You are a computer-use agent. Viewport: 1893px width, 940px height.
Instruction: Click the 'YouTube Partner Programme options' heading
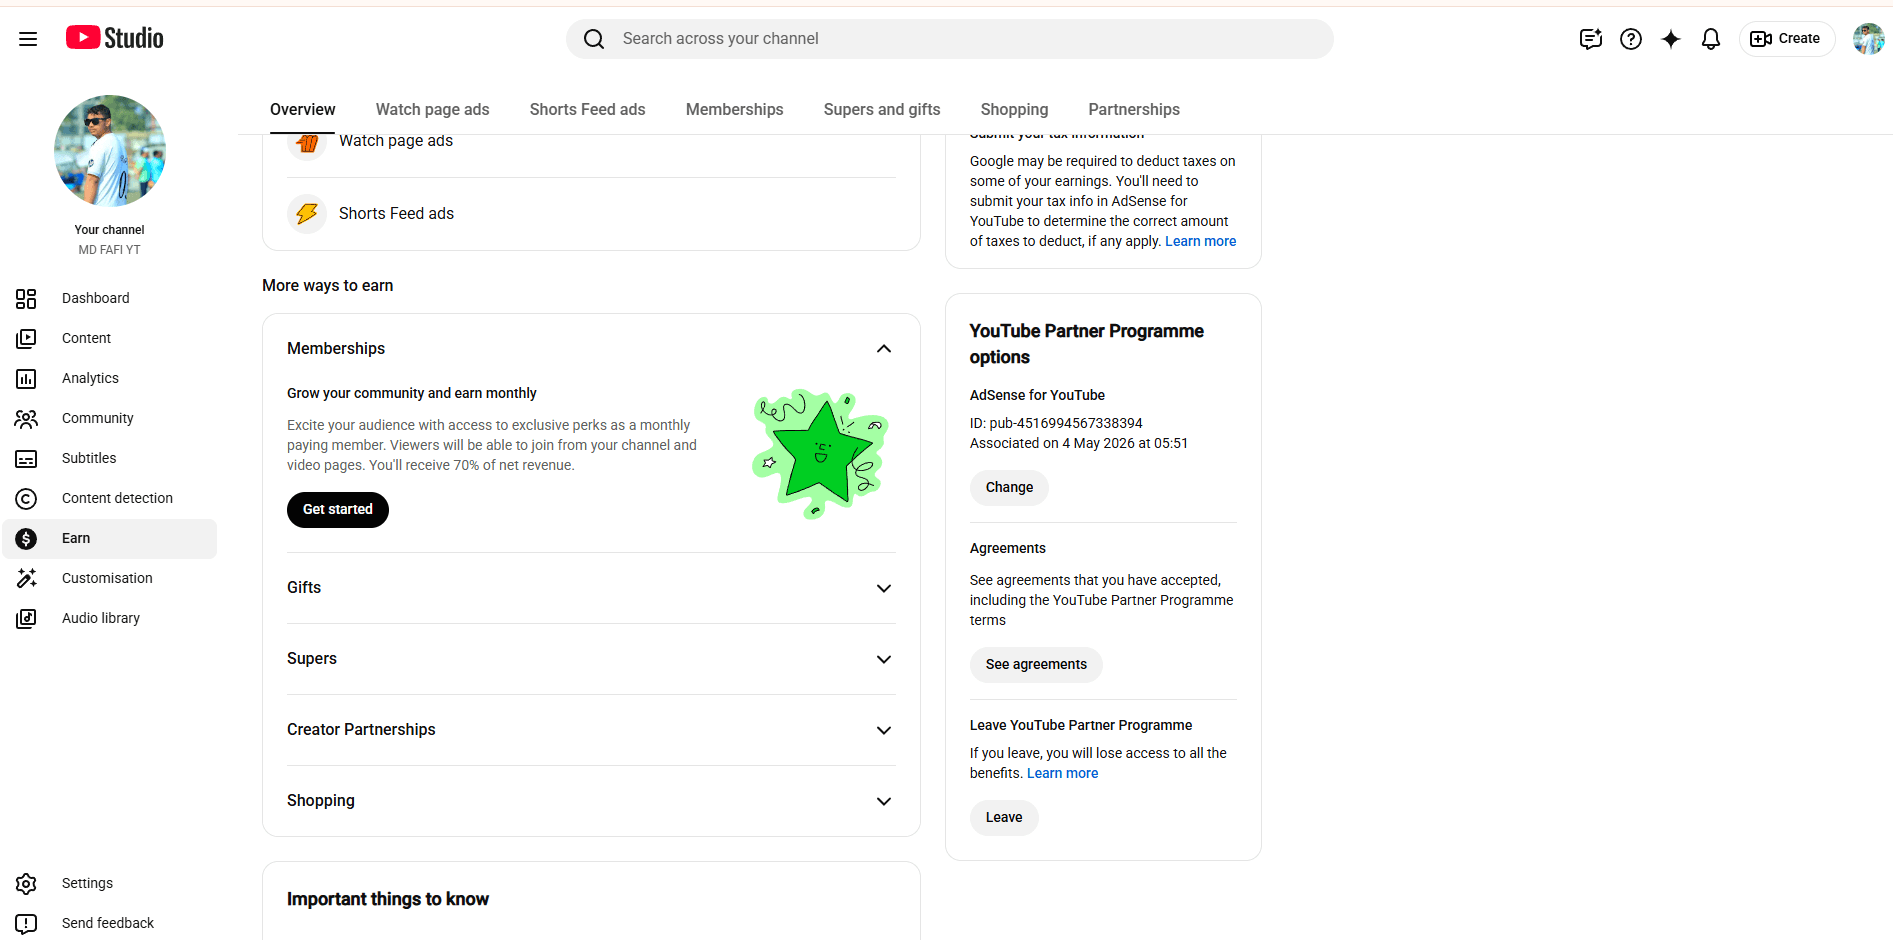coord(1087,344)
